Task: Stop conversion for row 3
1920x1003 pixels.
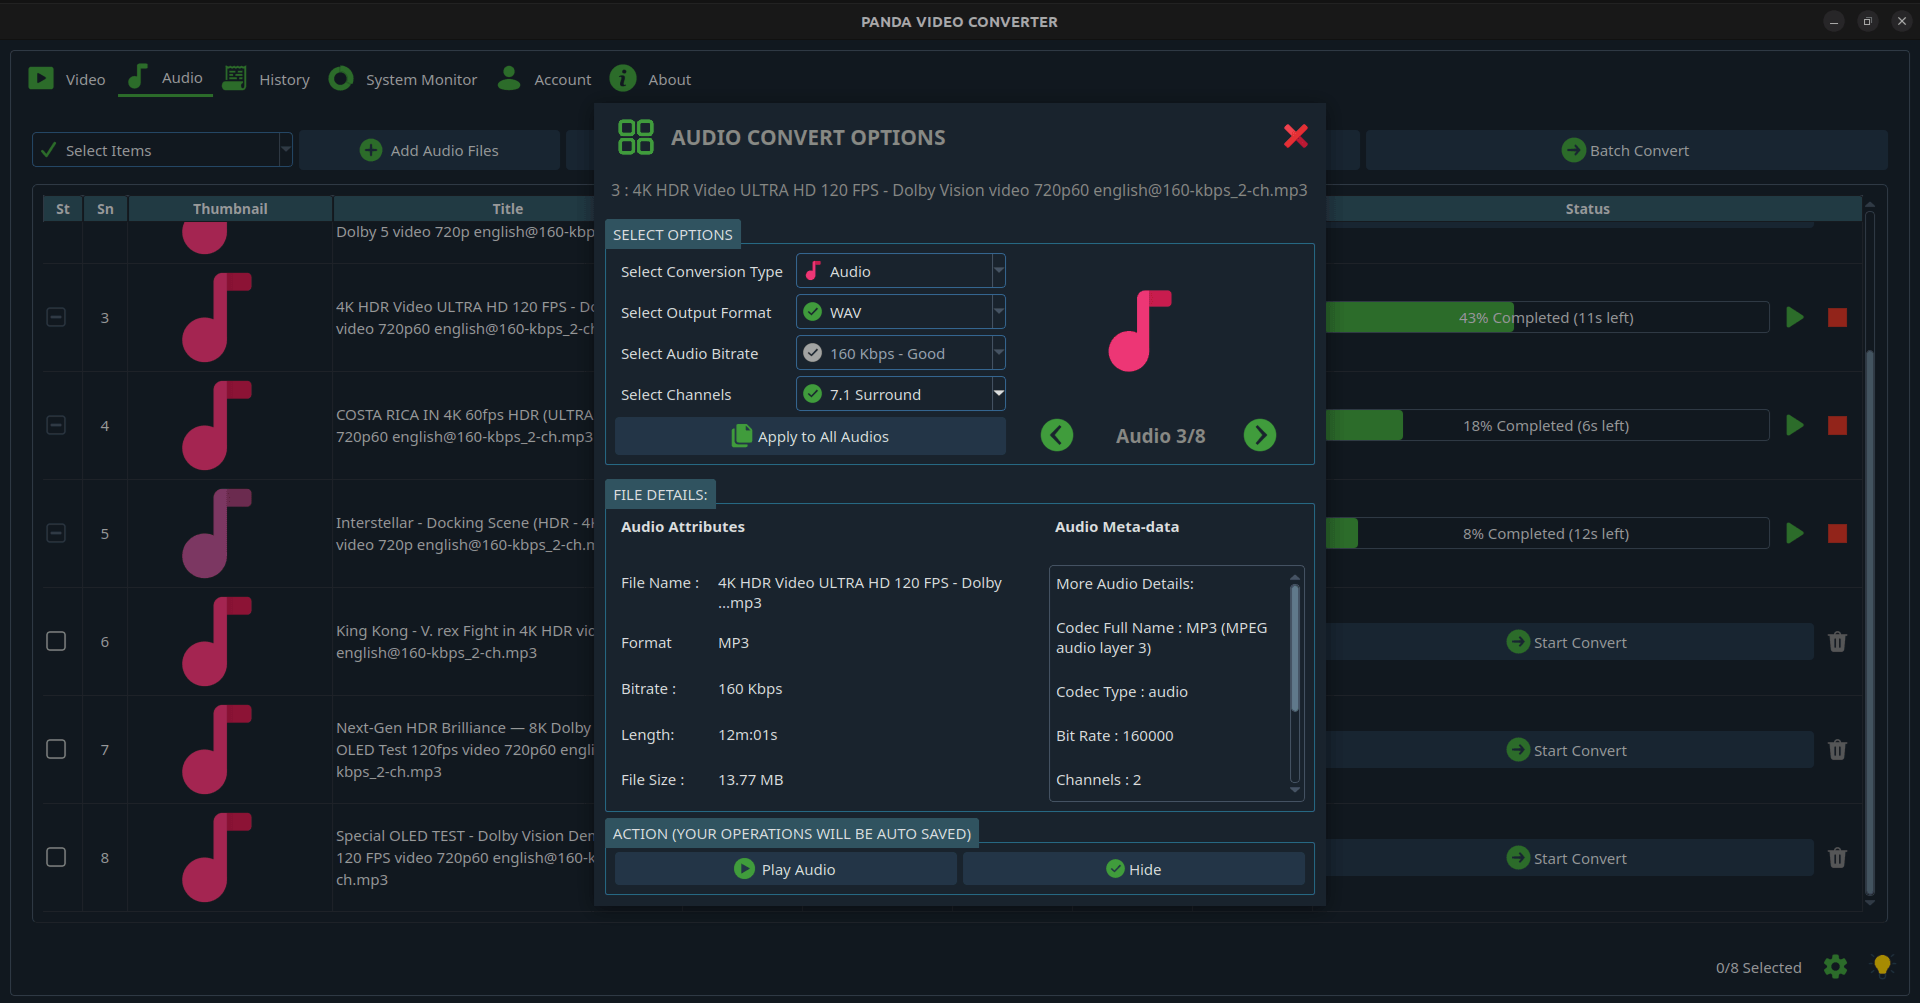Action: pos(1837,317)
